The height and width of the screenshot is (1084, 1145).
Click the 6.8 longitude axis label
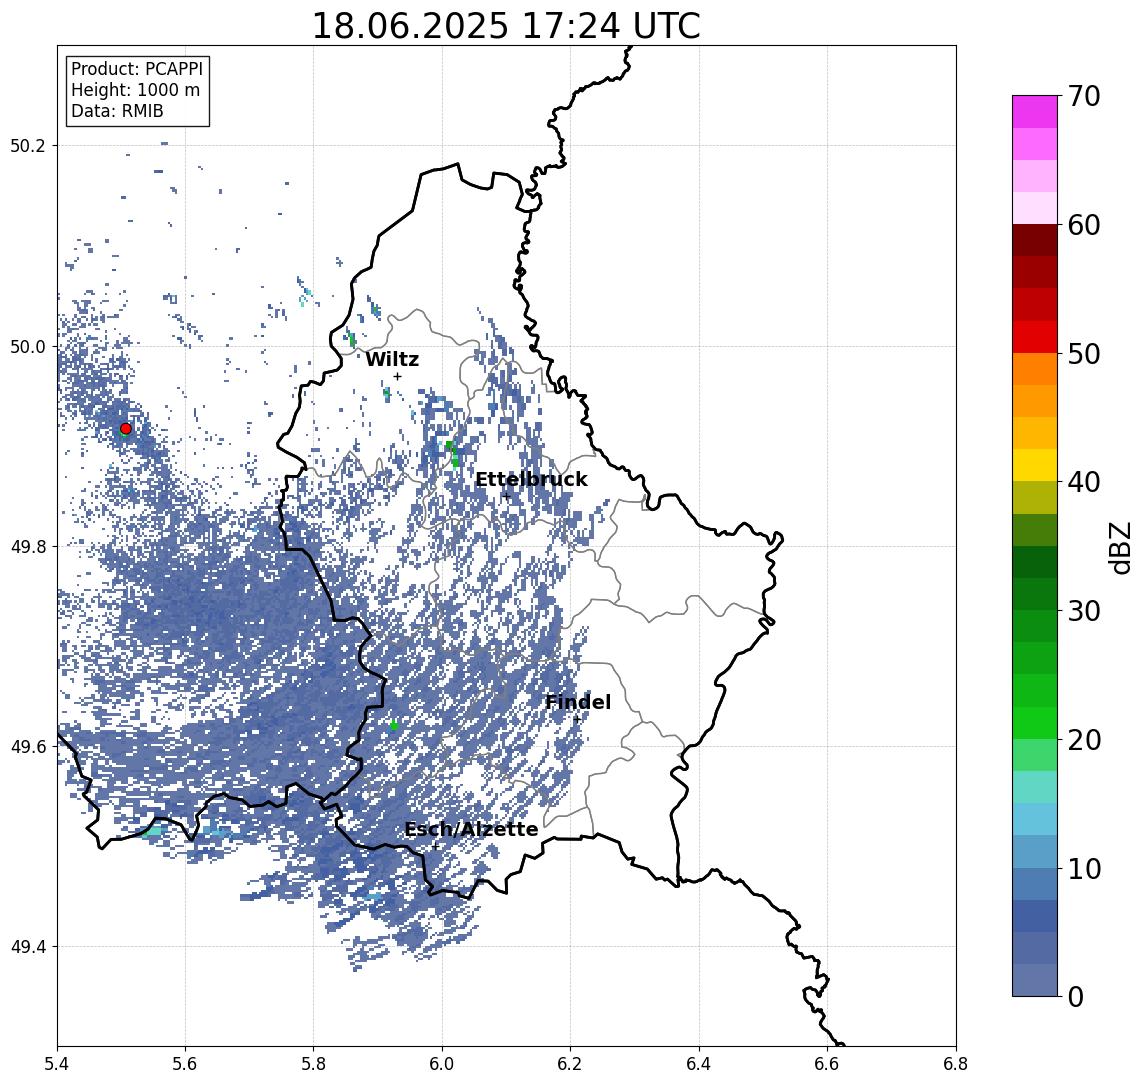955,1064
